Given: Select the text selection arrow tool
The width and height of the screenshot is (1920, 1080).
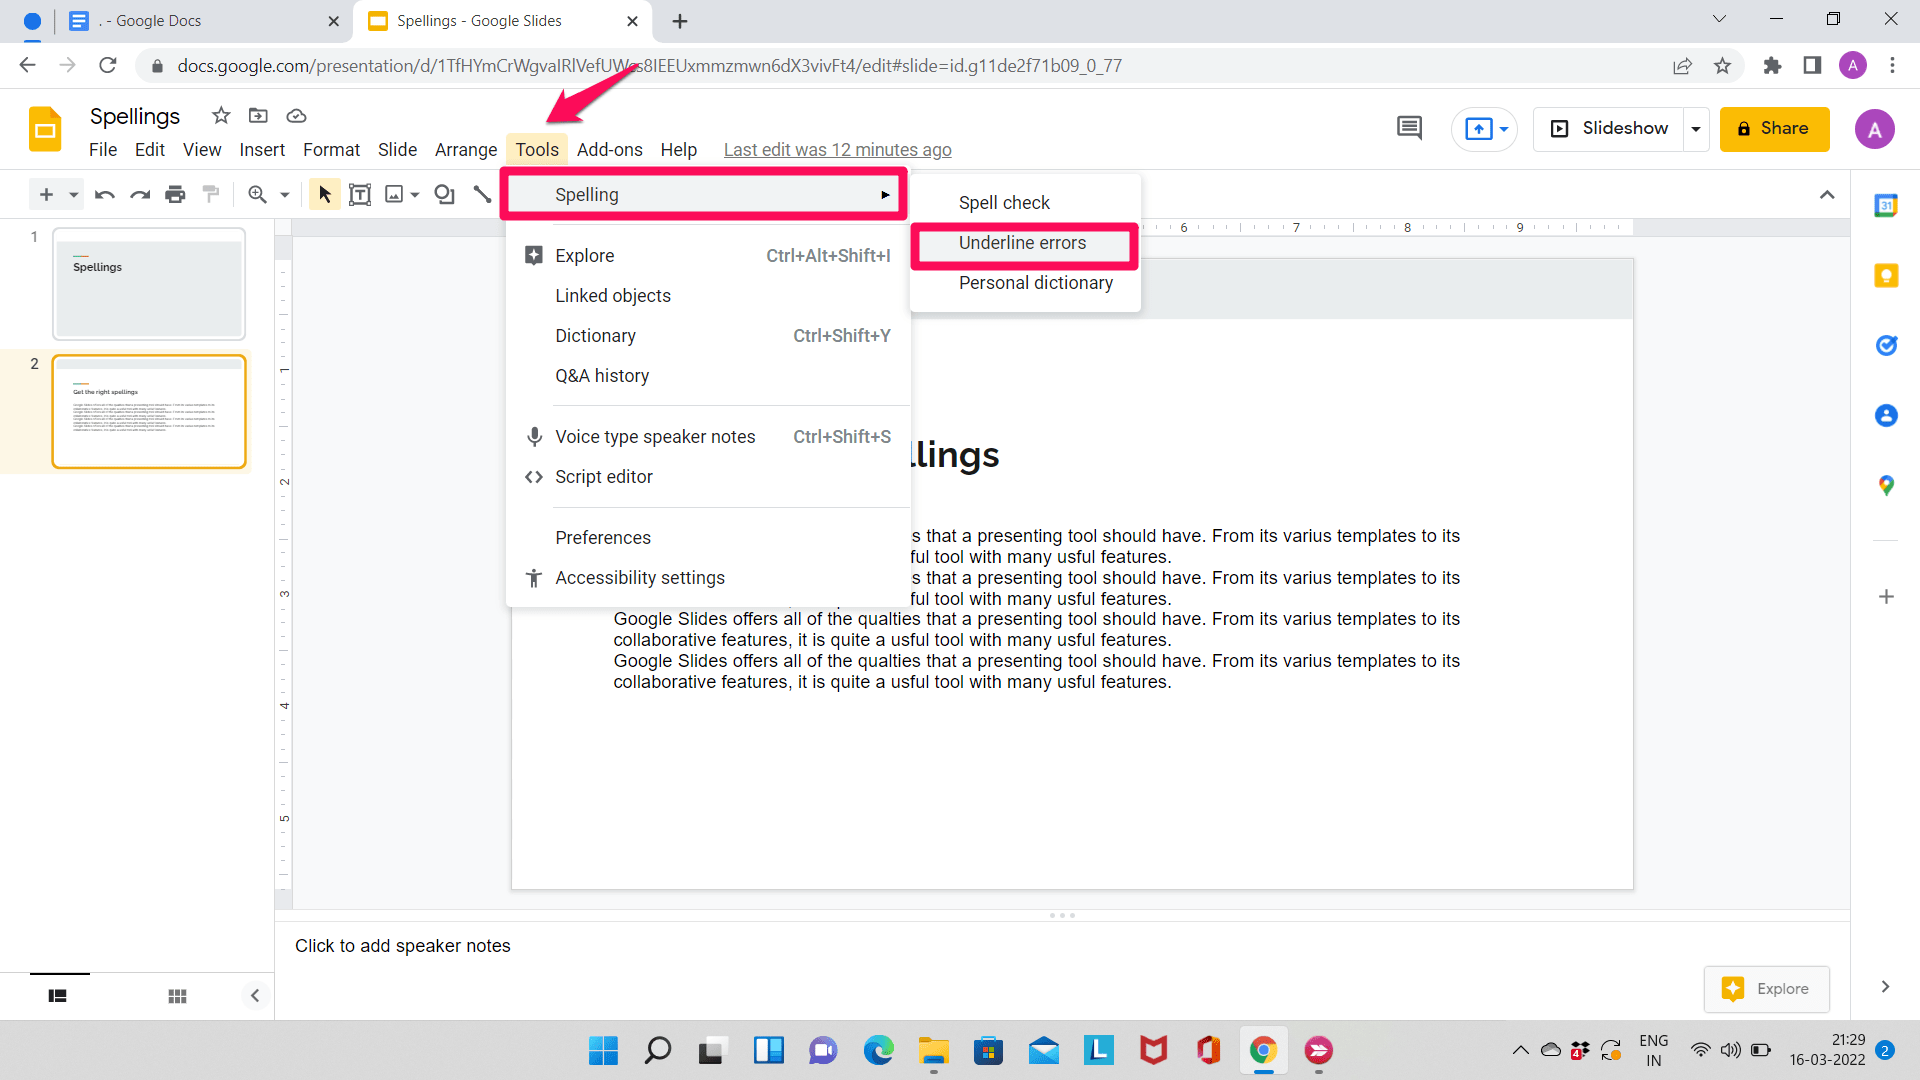Looking at the screenshot, I should pyautogui.click(x=322, y=195).
